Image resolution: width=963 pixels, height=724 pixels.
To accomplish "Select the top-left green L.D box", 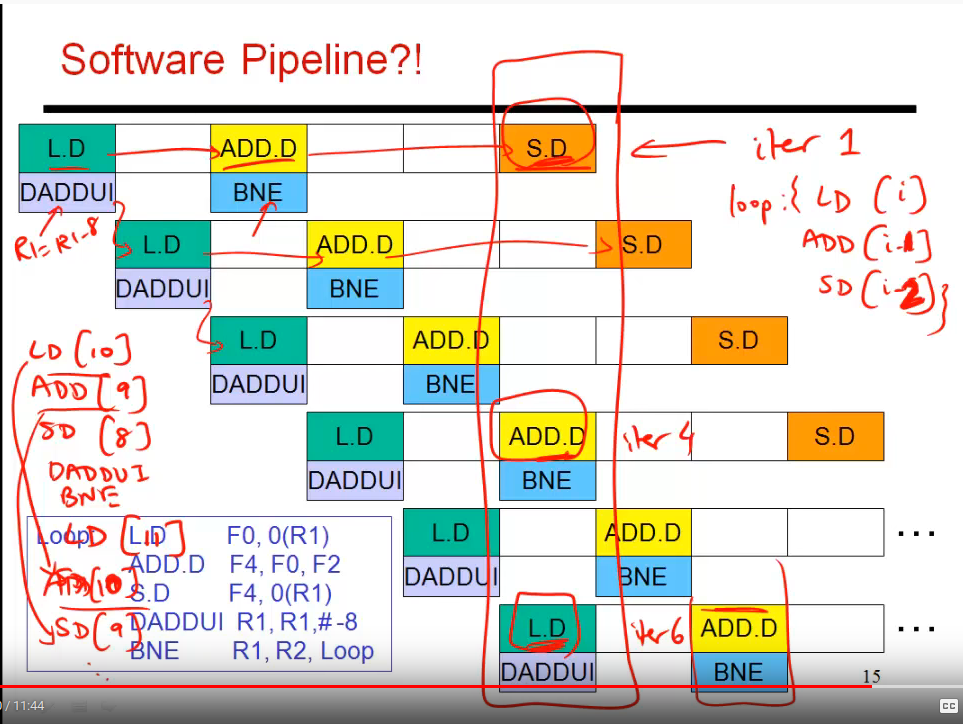I will click(x=67, y=148).
